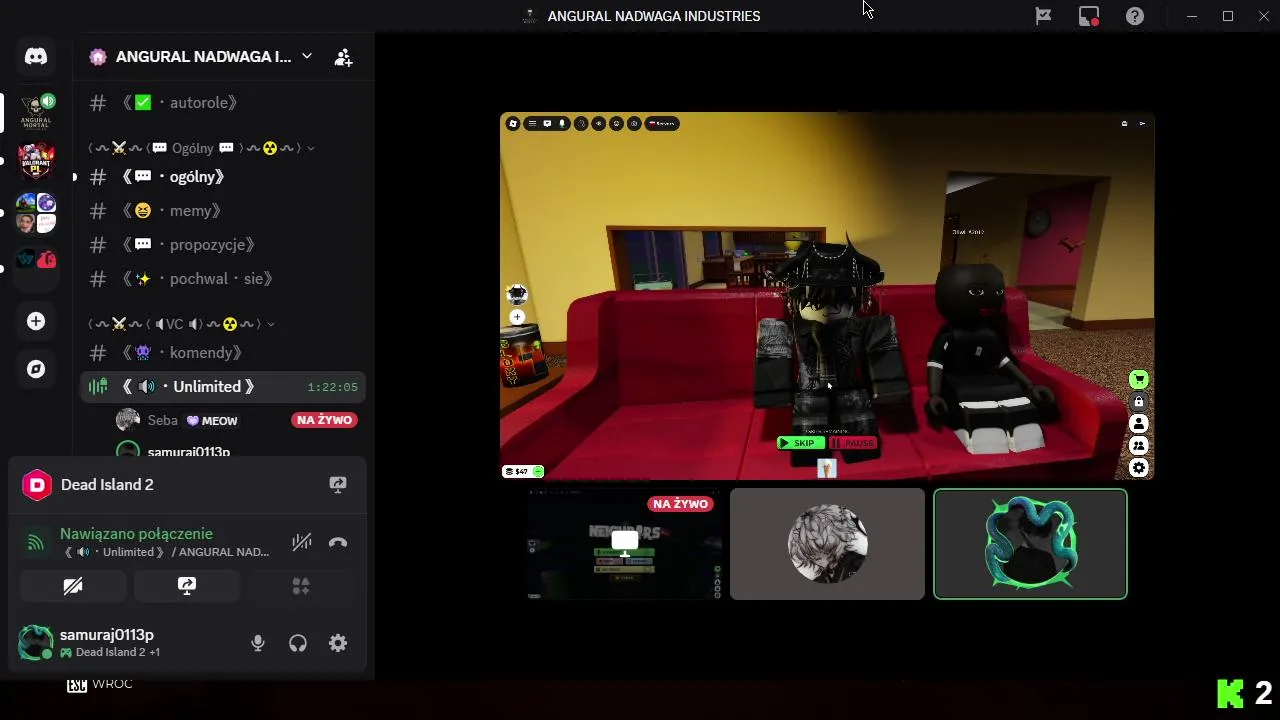Click the white plus circle in the stream

517,317
